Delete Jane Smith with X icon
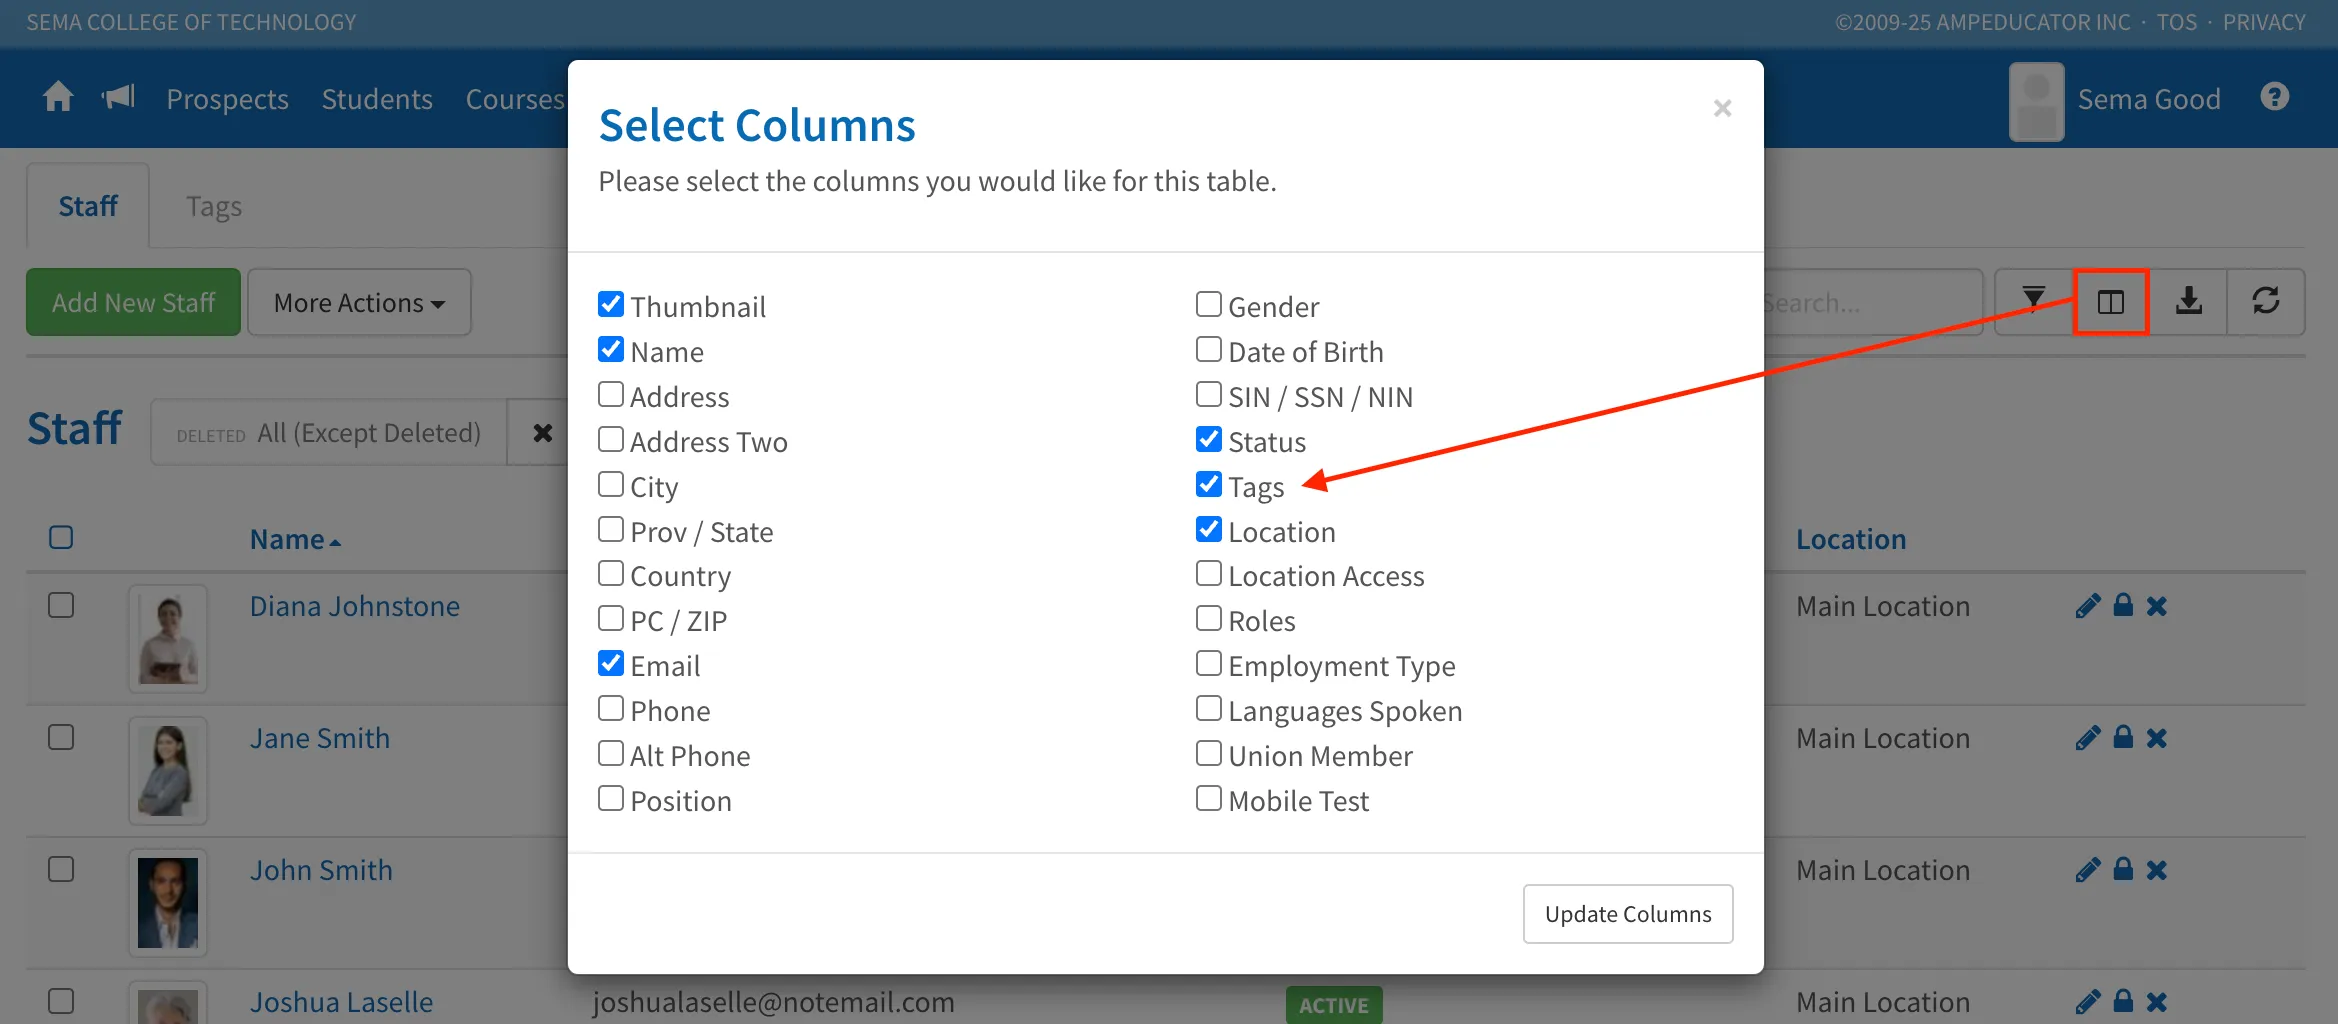The height and width of the screenshot is (1024, 2338). tap(2156, 738)
